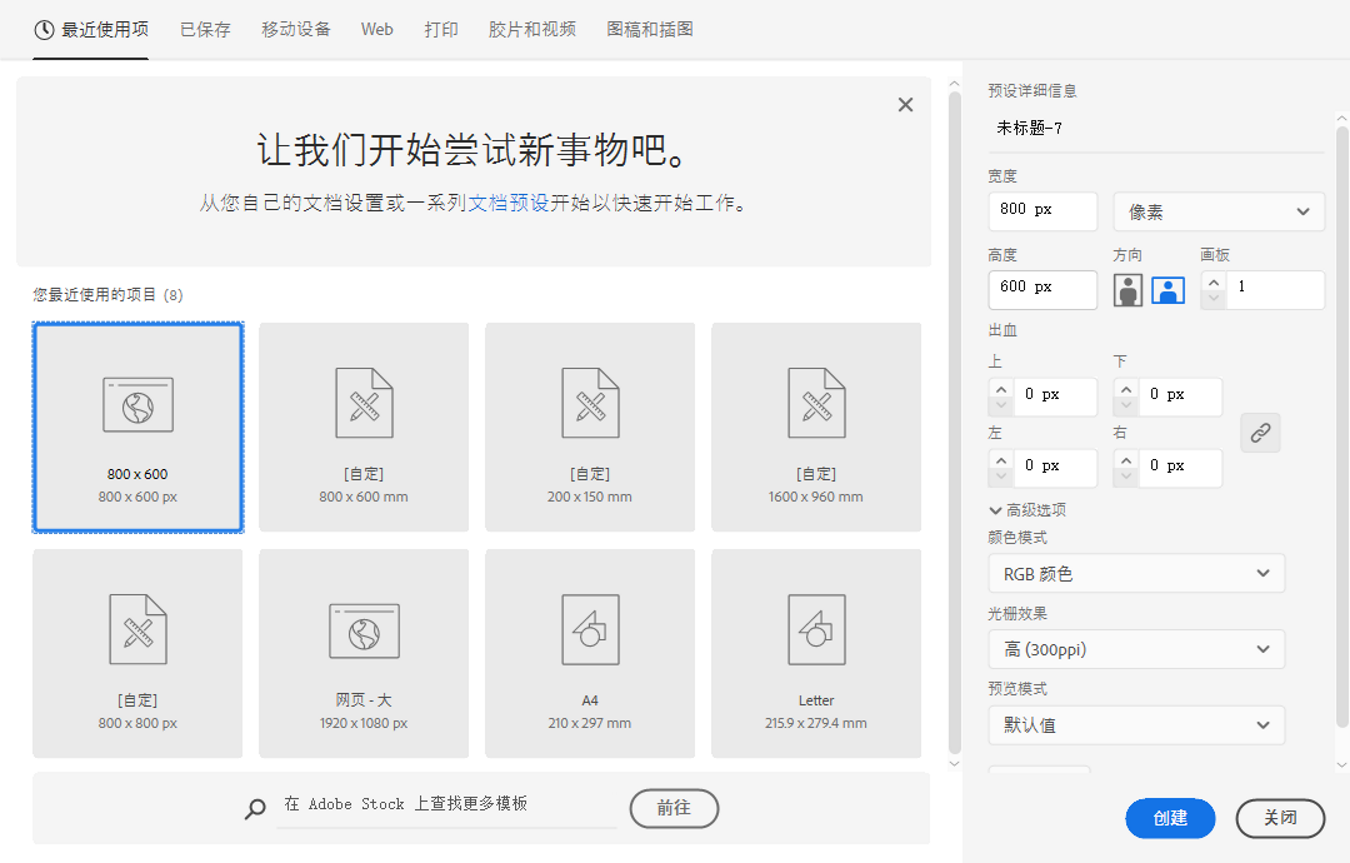Decrease the top (上) bleed value
The image size is (1350, 863).
tap(1001, 405)
